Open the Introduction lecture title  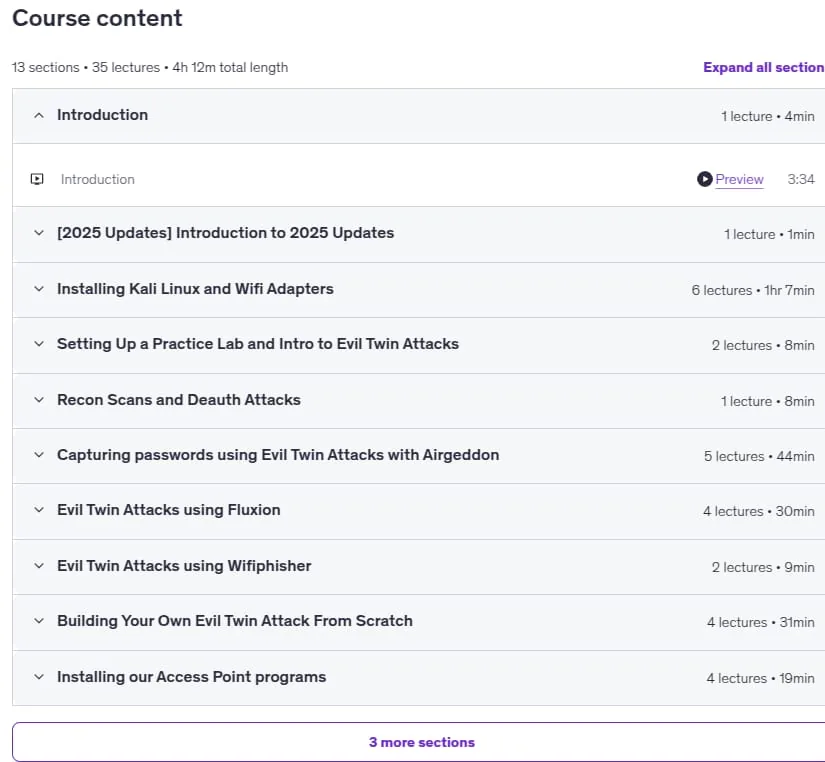[98, 179]
